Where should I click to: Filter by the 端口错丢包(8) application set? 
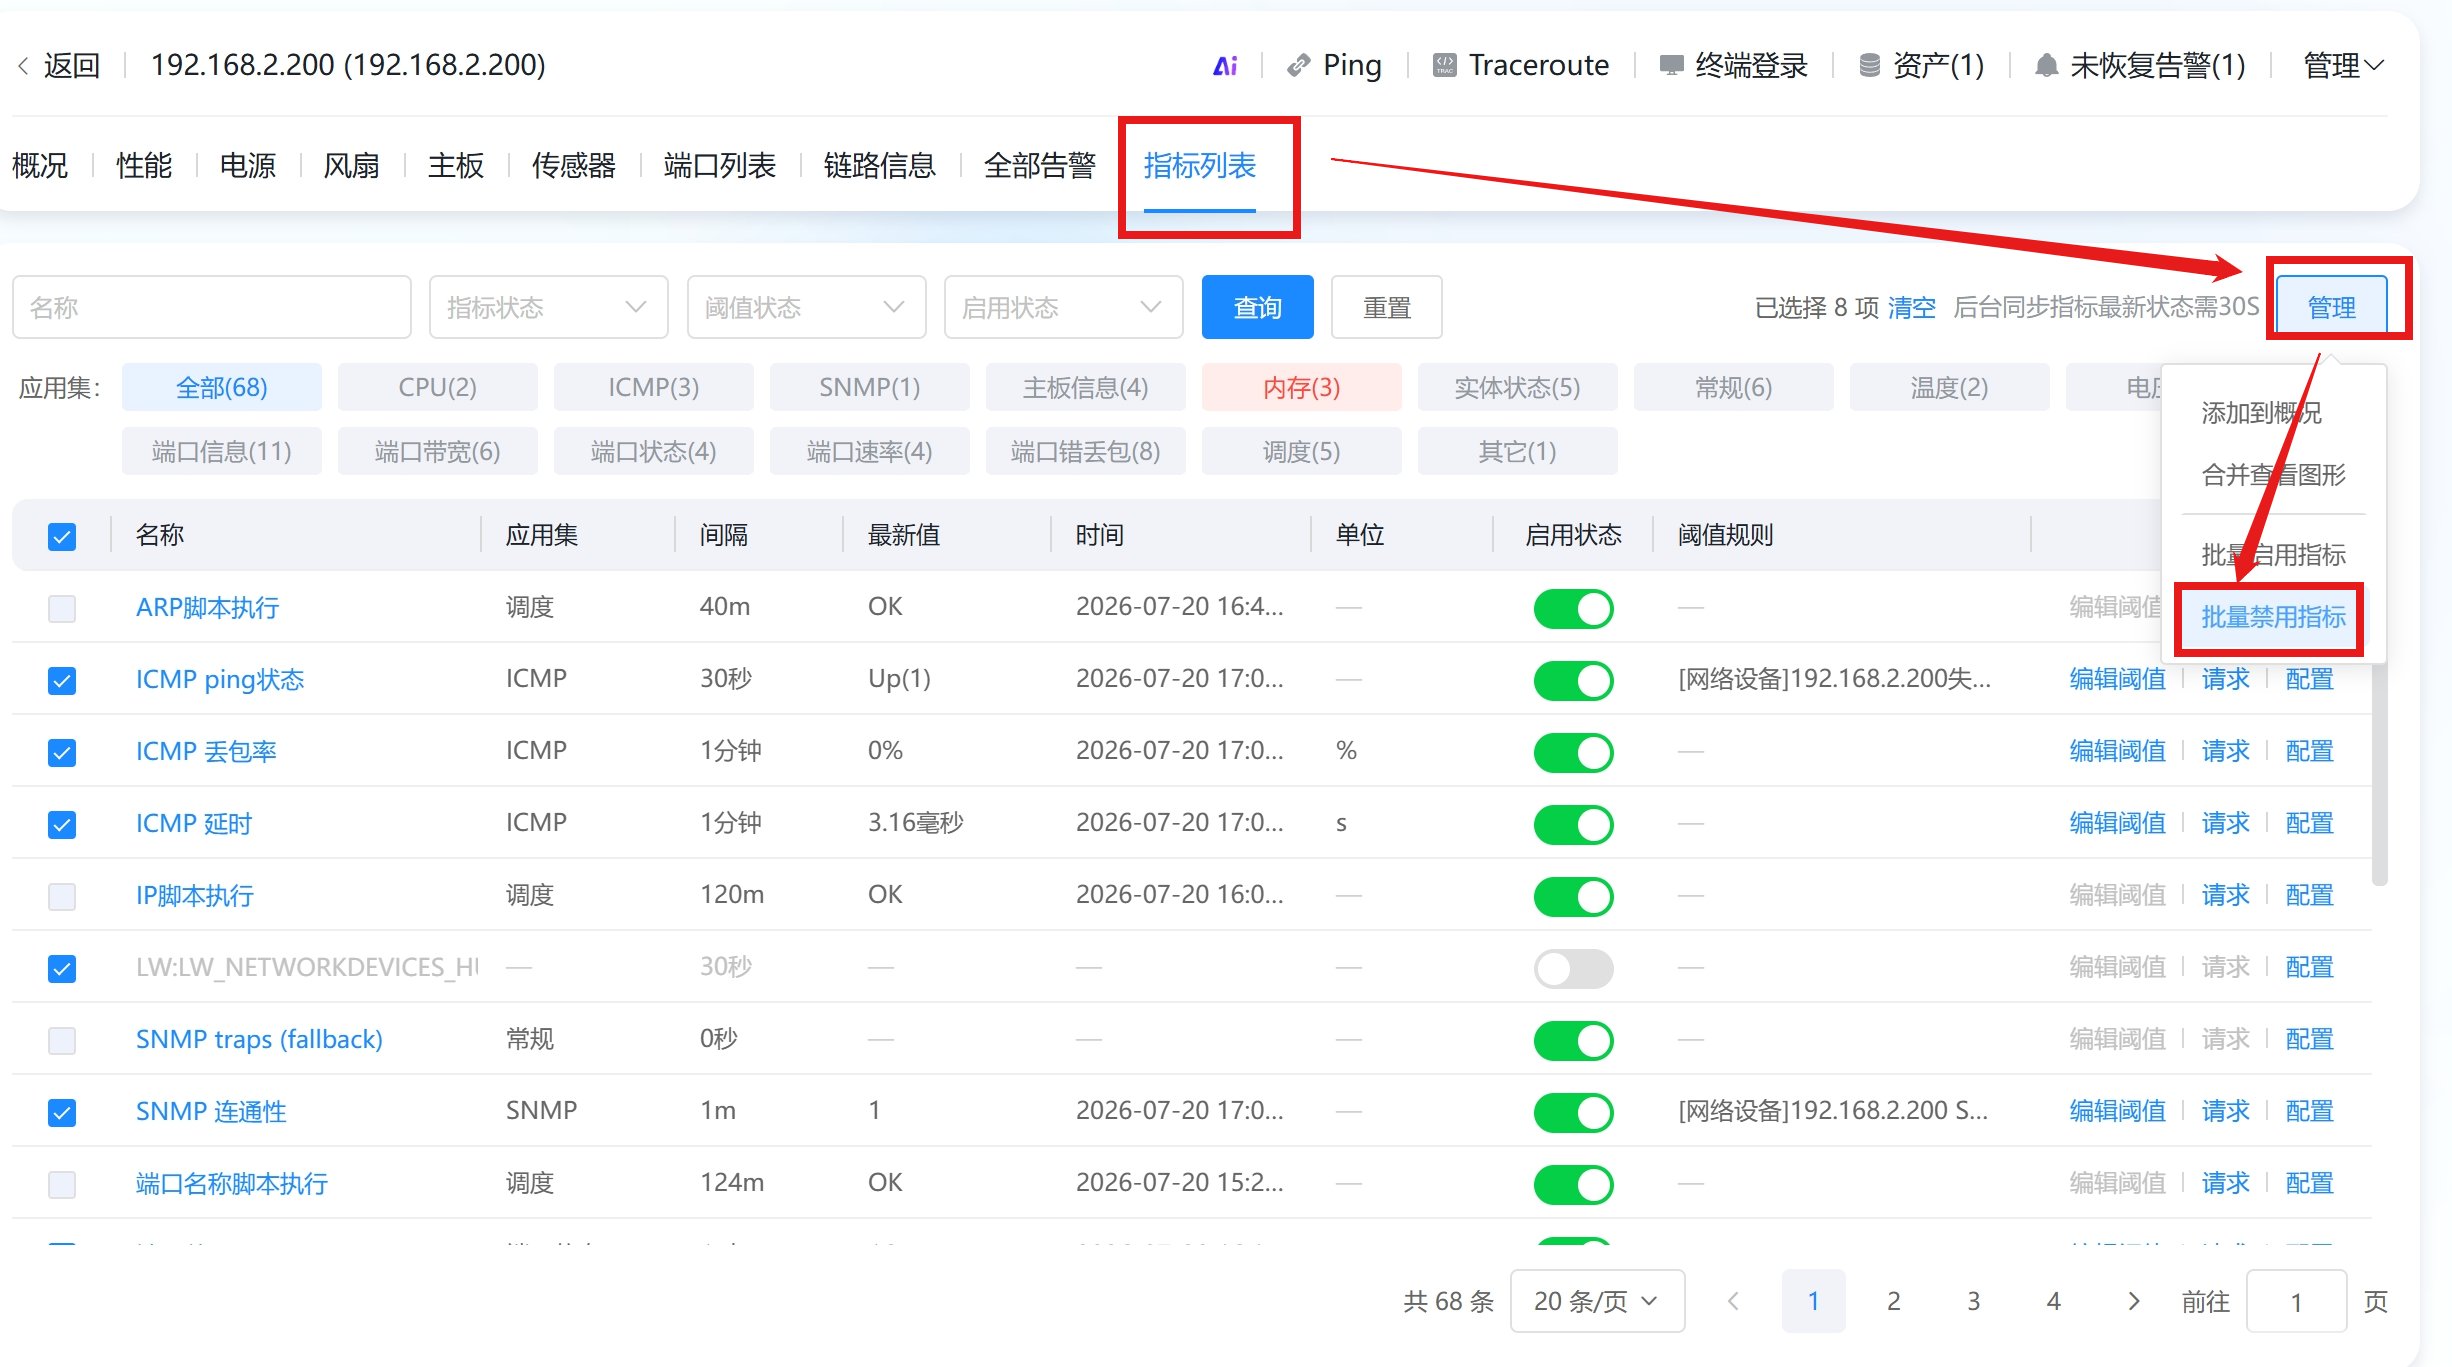coord(1085,451)
